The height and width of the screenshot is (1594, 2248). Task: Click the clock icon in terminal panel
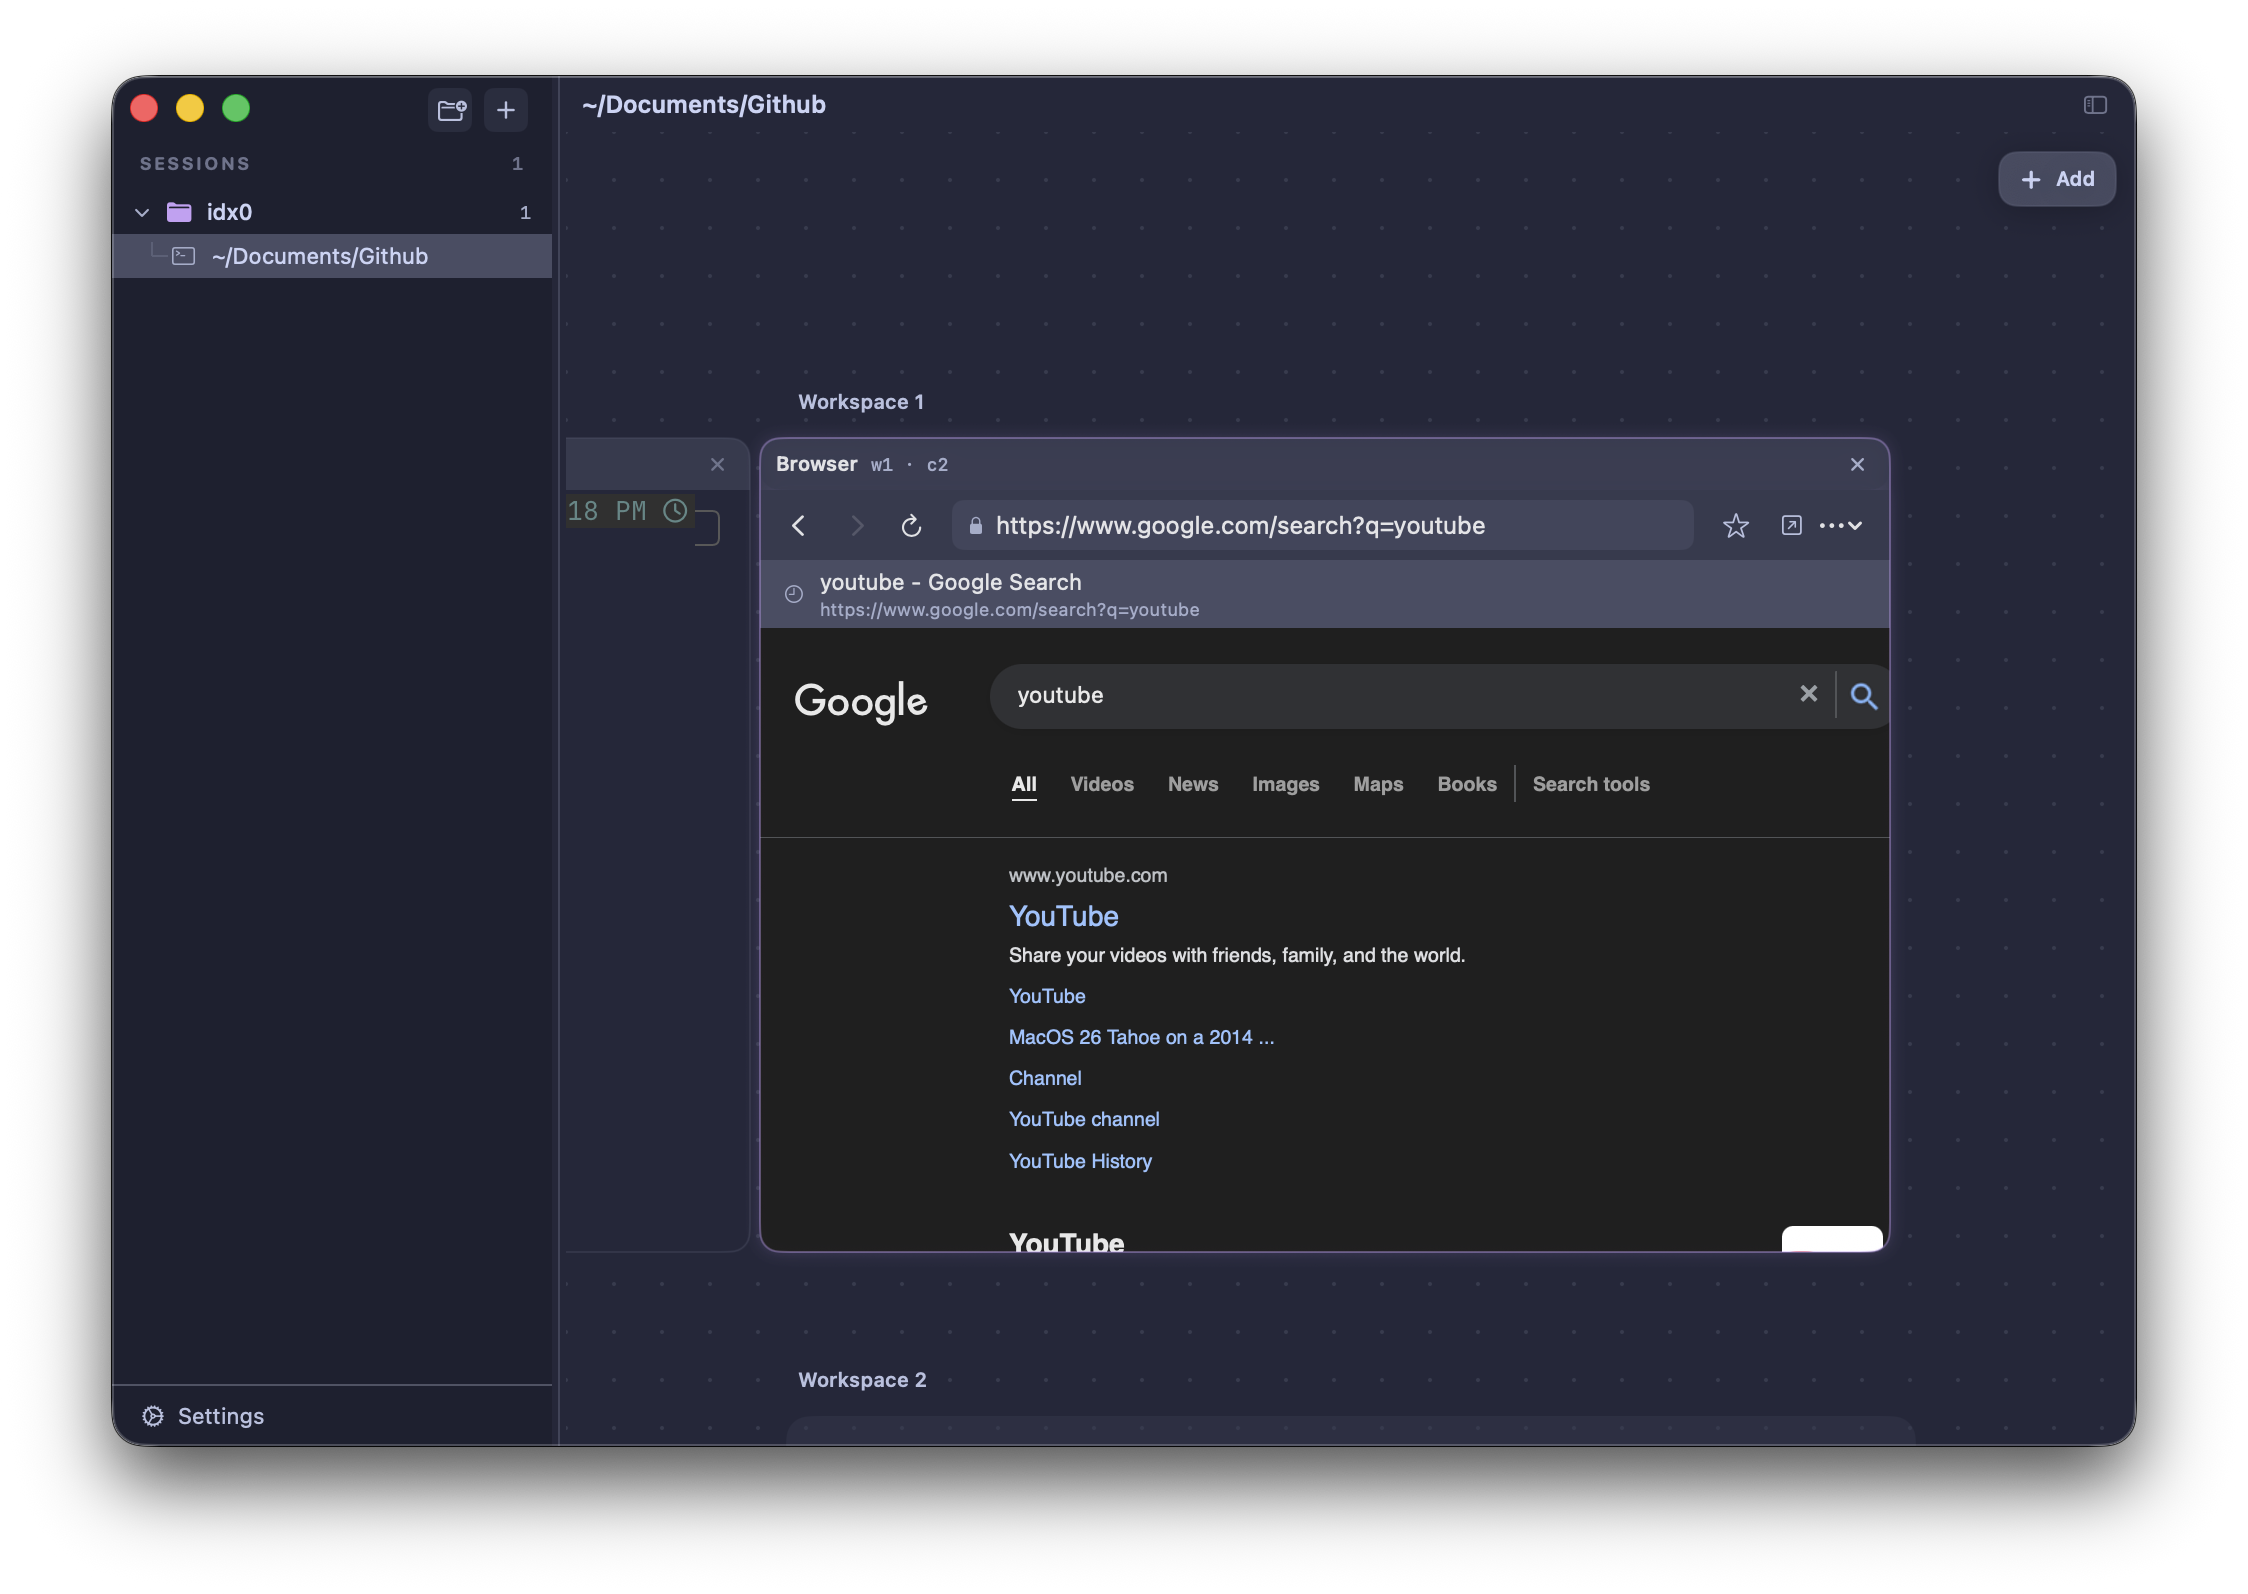click(676, 511)
